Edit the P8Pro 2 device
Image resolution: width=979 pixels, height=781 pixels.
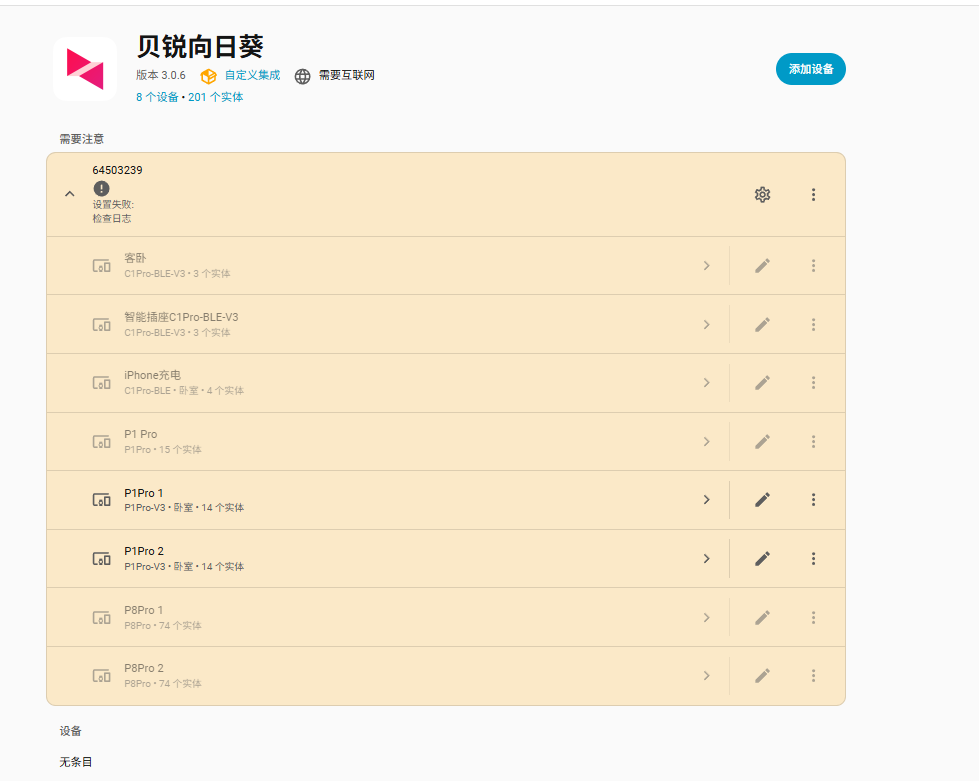coord(762,675)
